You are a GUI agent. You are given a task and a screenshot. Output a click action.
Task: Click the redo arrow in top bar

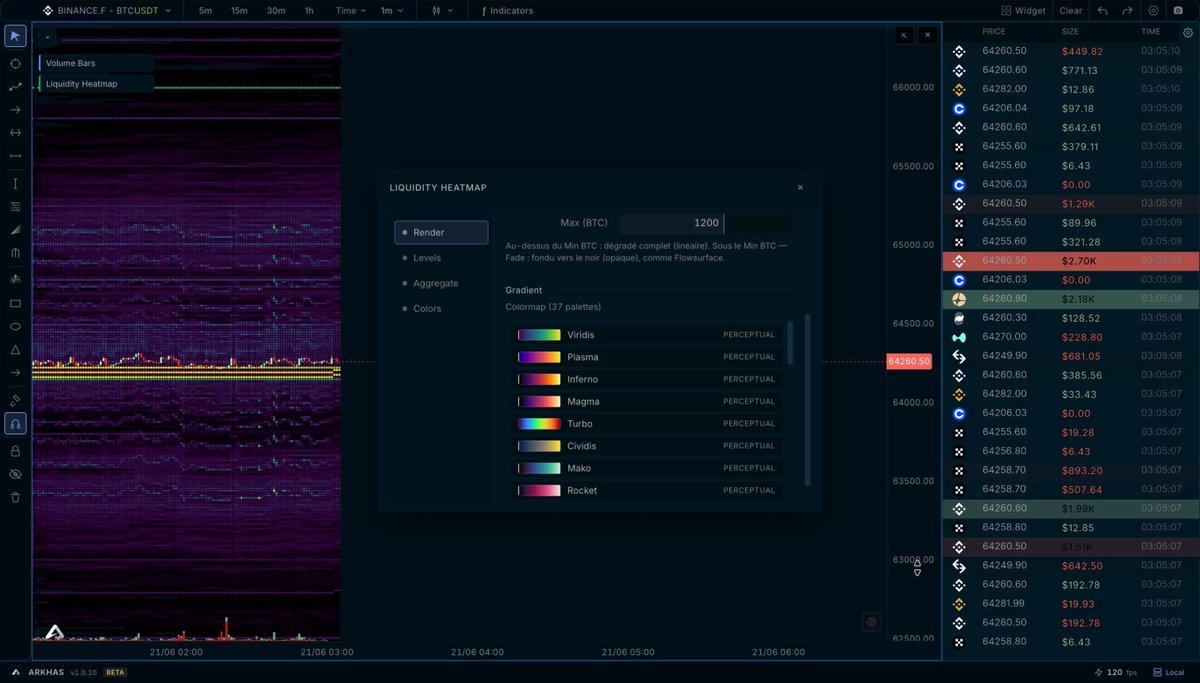tap(1127, 10)
